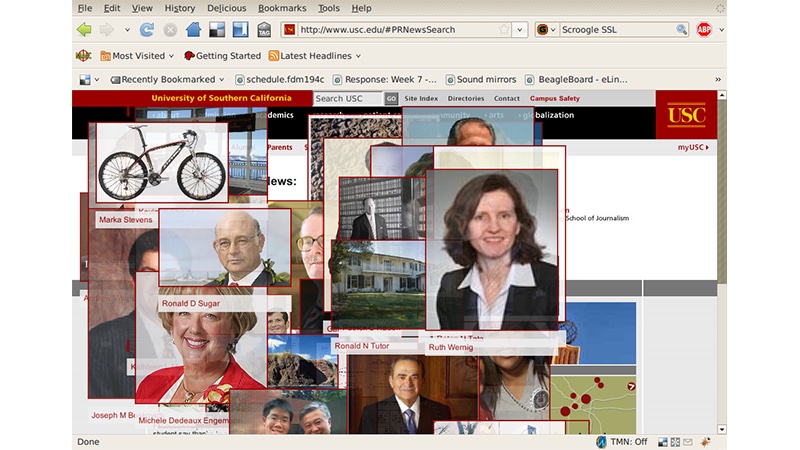Open the Tools menu
This screenshot has width=800, height=450.
329,8
